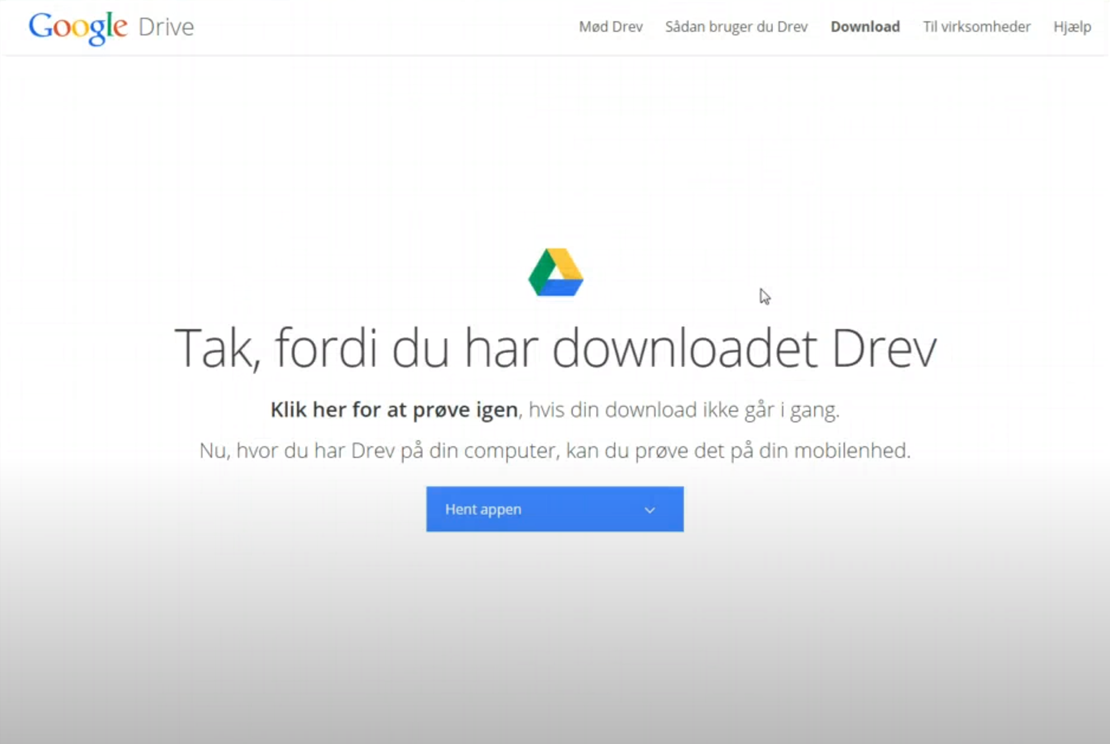
Task: Click 'Klik her for at prøve igen' link
Action: coord(394,410)
